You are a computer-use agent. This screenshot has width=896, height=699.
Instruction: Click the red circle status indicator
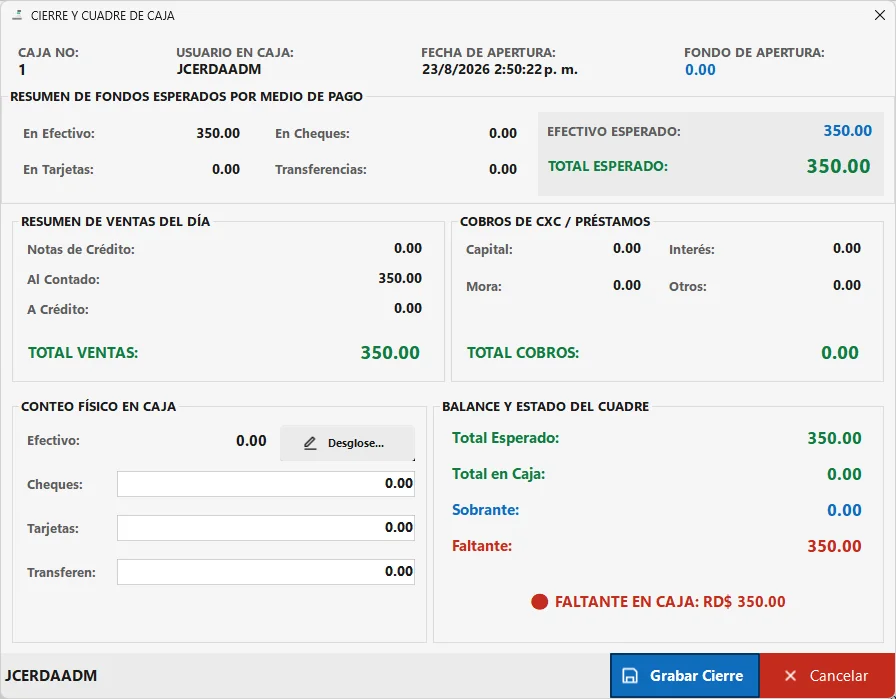pos(539,602)
